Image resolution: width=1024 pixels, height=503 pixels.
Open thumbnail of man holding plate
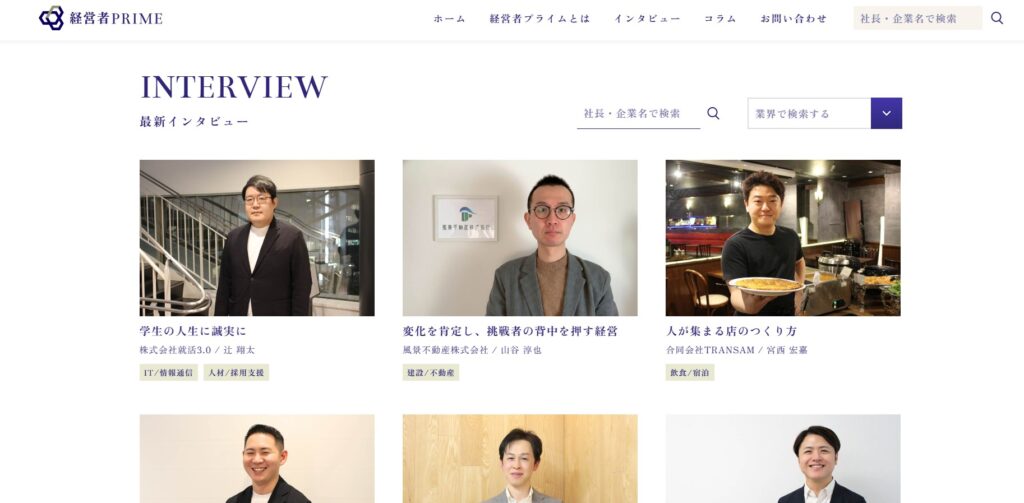(x=783, y=238)
